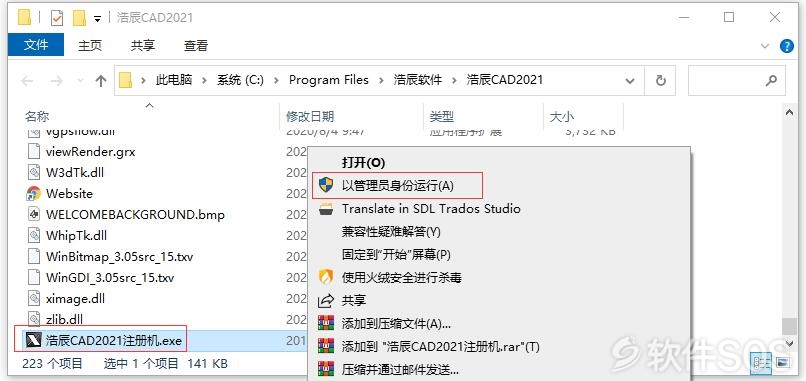Switch to large icons view button

point(781,362)
